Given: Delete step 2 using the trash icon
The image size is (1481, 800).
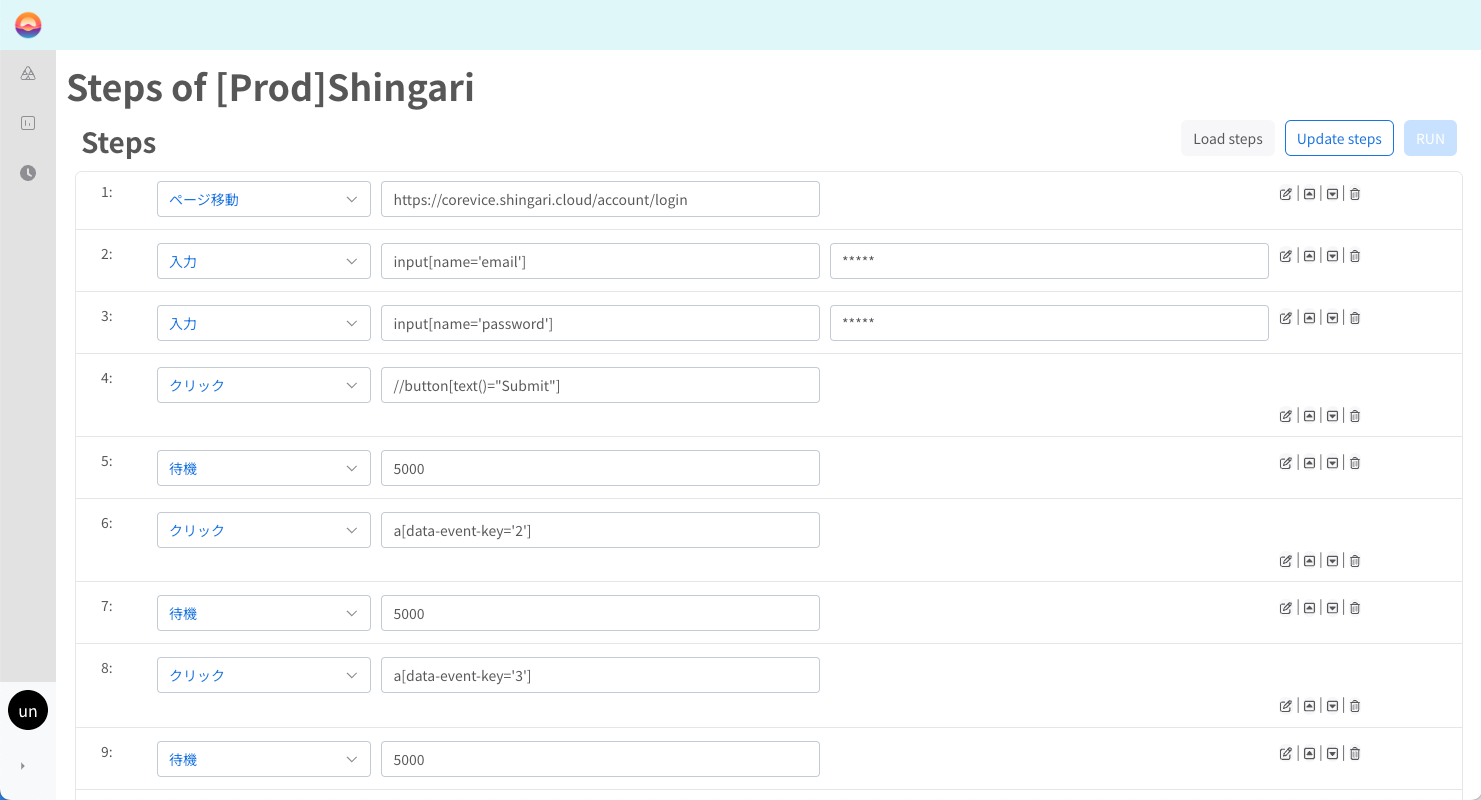Looking at the screenshot, I should click(1355, 256).
